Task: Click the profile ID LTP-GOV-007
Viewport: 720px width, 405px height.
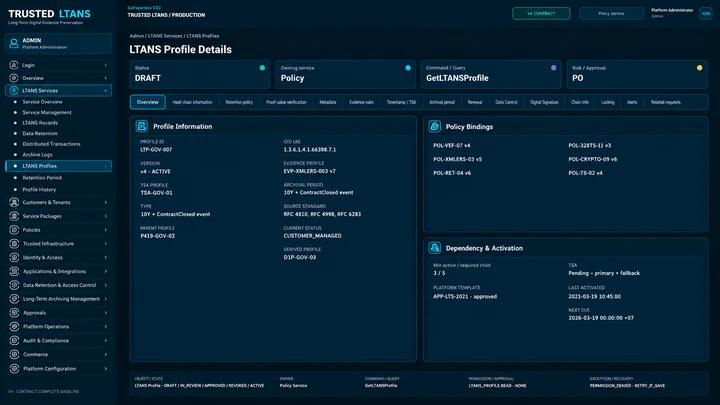Action: (156, 150)
